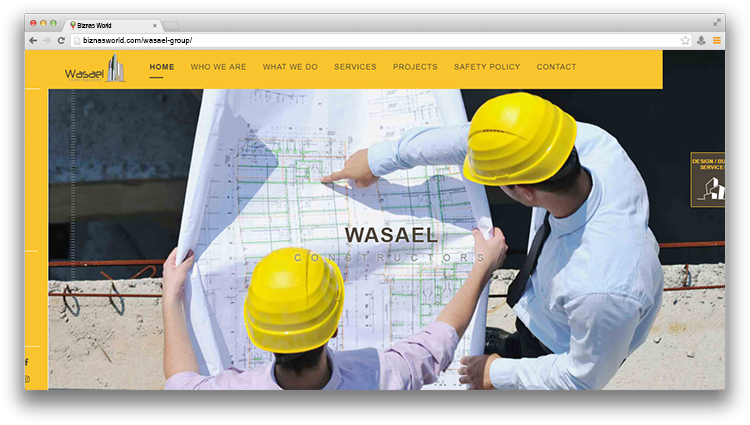The height and width of the screenshot is (425, 750).
Task: Click the Wasael logo in header
Action: pos(95,68)
